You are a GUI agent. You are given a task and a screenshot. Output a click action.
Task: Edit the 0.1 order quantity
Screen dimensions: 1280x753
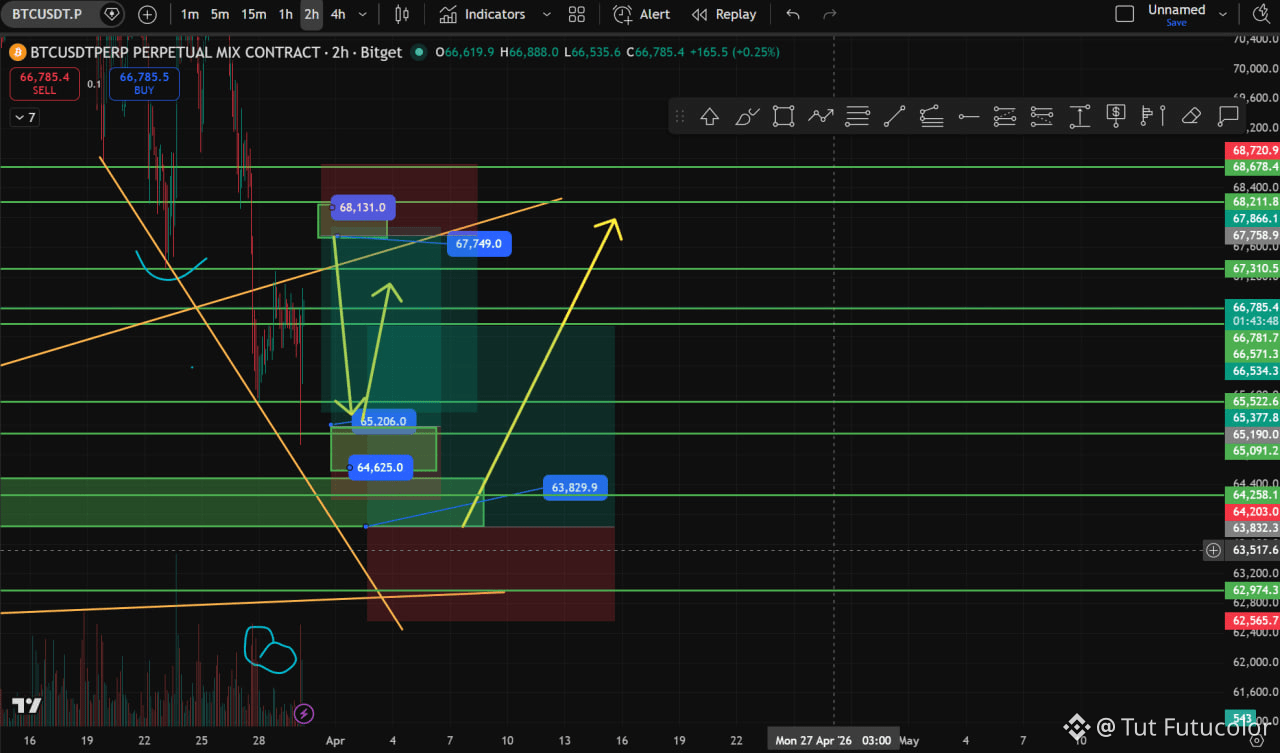[x=94, y=84]
